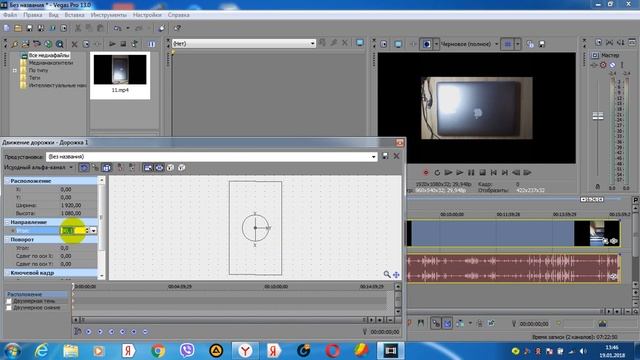Toggle auto preview button in media panel

[x=134, y=44]
